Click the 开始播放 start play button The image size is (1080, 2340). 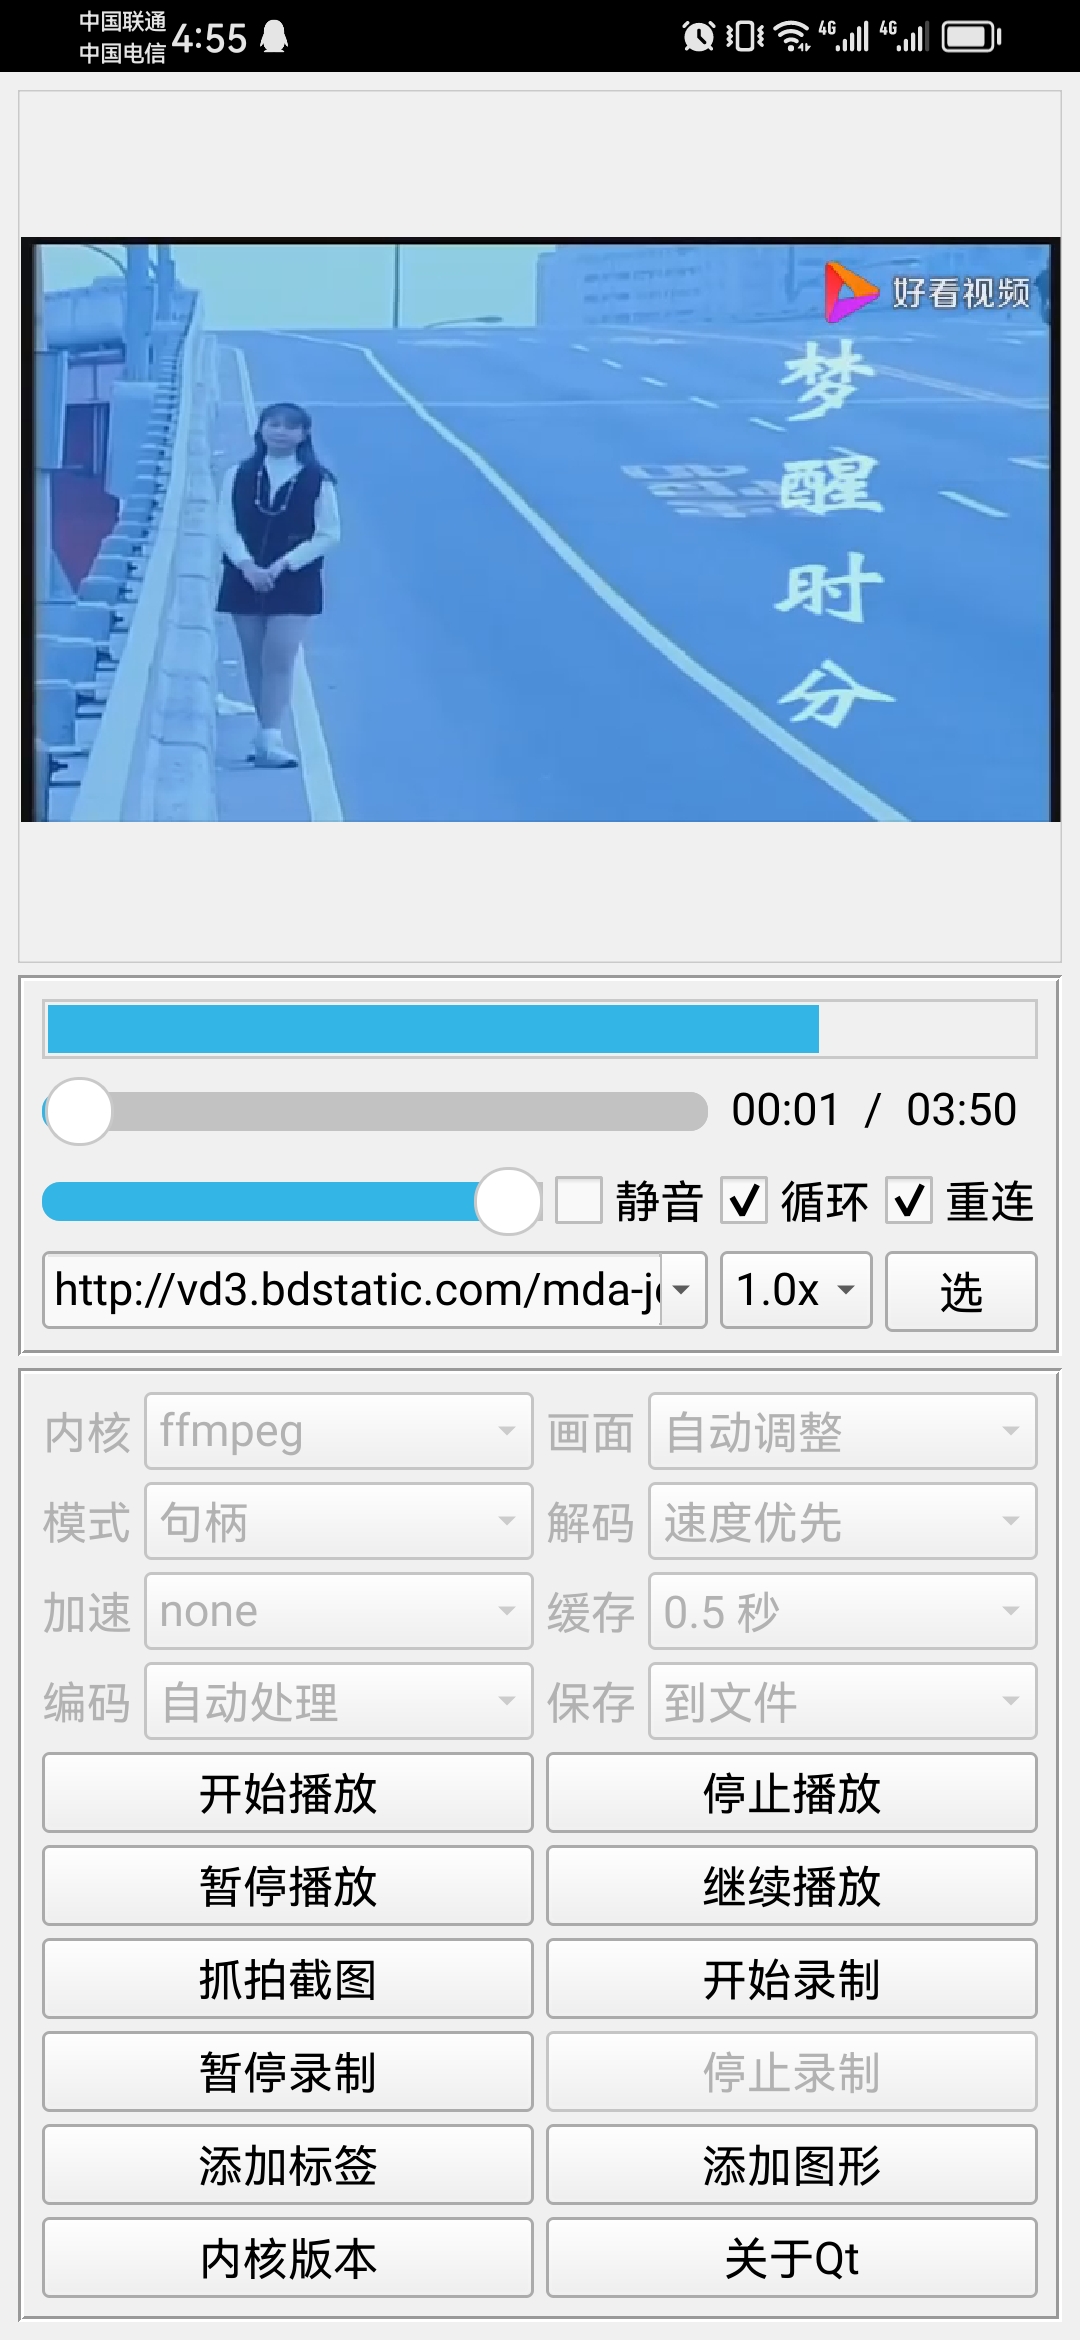(288, 1793)
